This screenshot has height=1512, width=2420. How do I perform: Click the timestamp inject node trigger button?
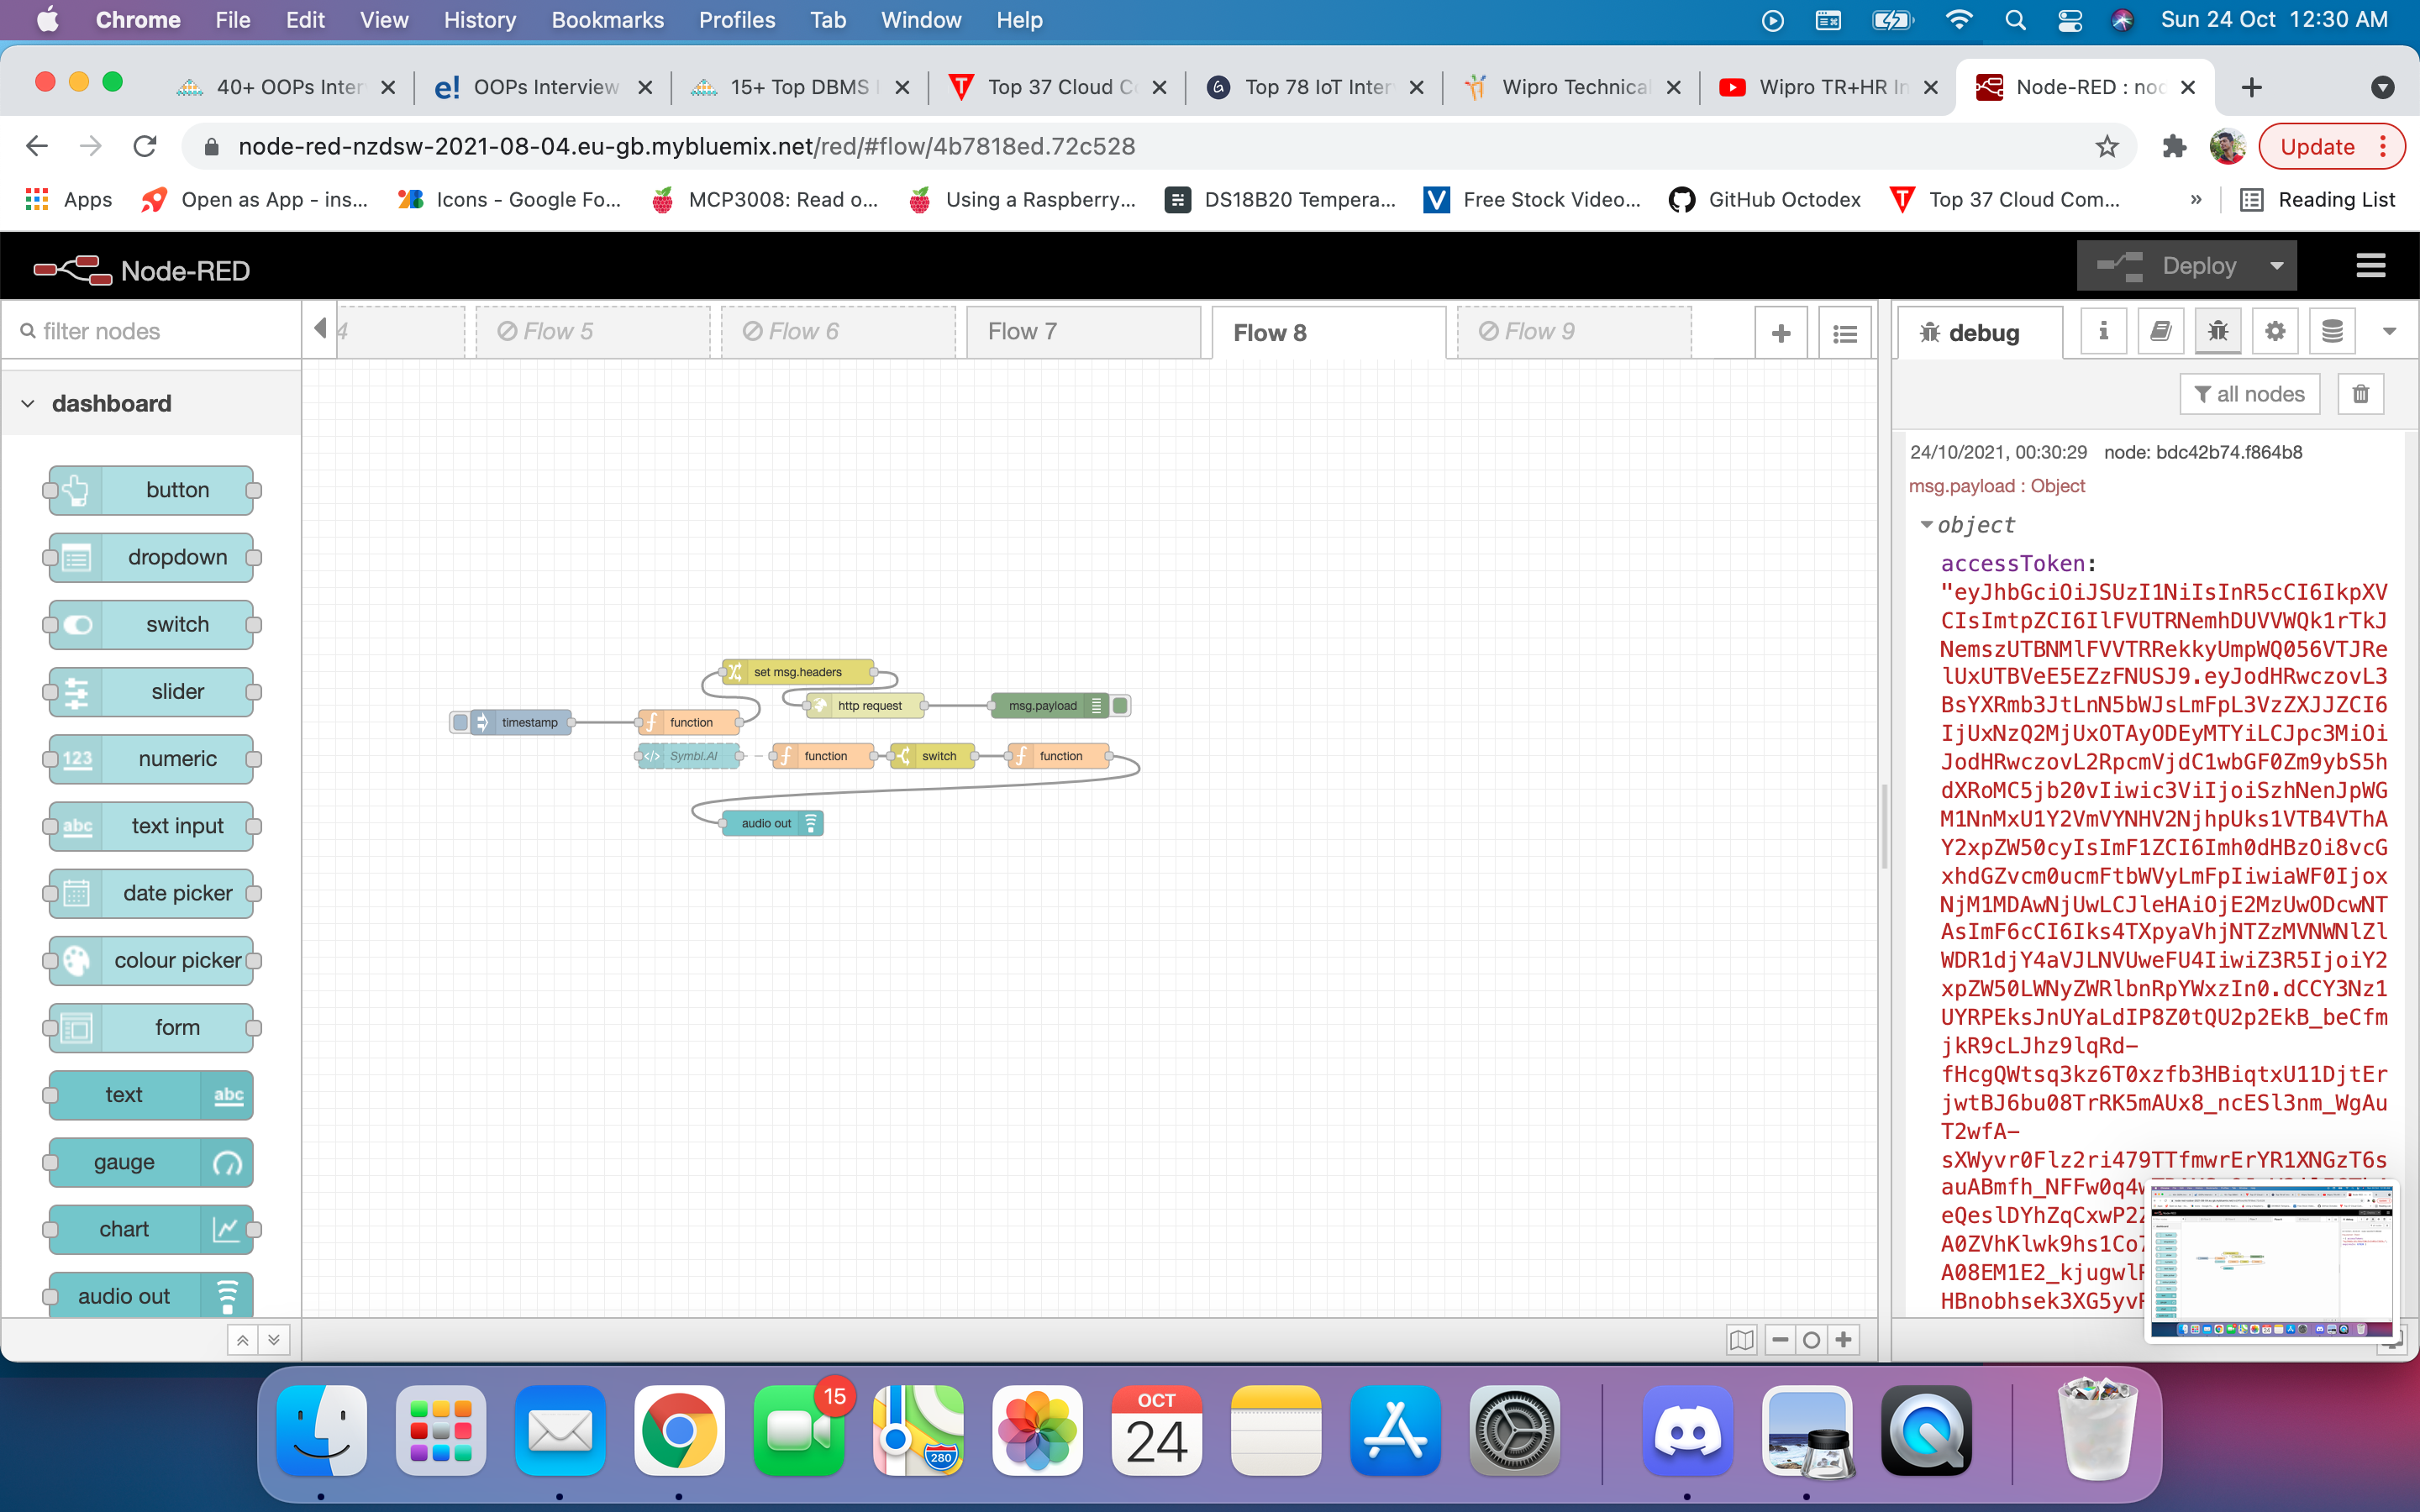point(460,722)
